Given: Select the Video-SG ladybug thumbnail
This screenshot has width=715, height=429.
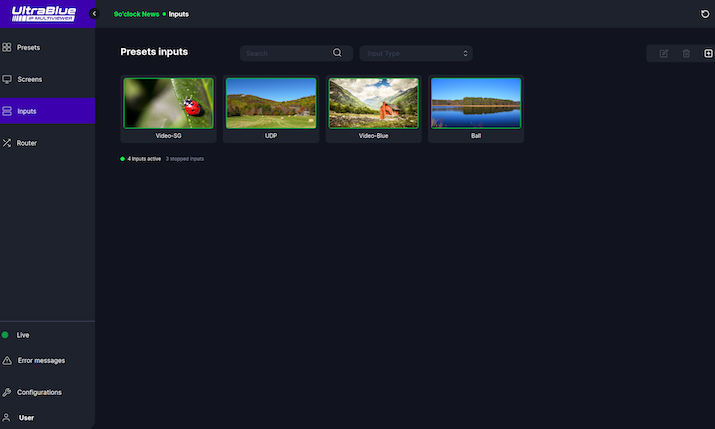Looking at the screenshot, I should click(x=168, y=103).
